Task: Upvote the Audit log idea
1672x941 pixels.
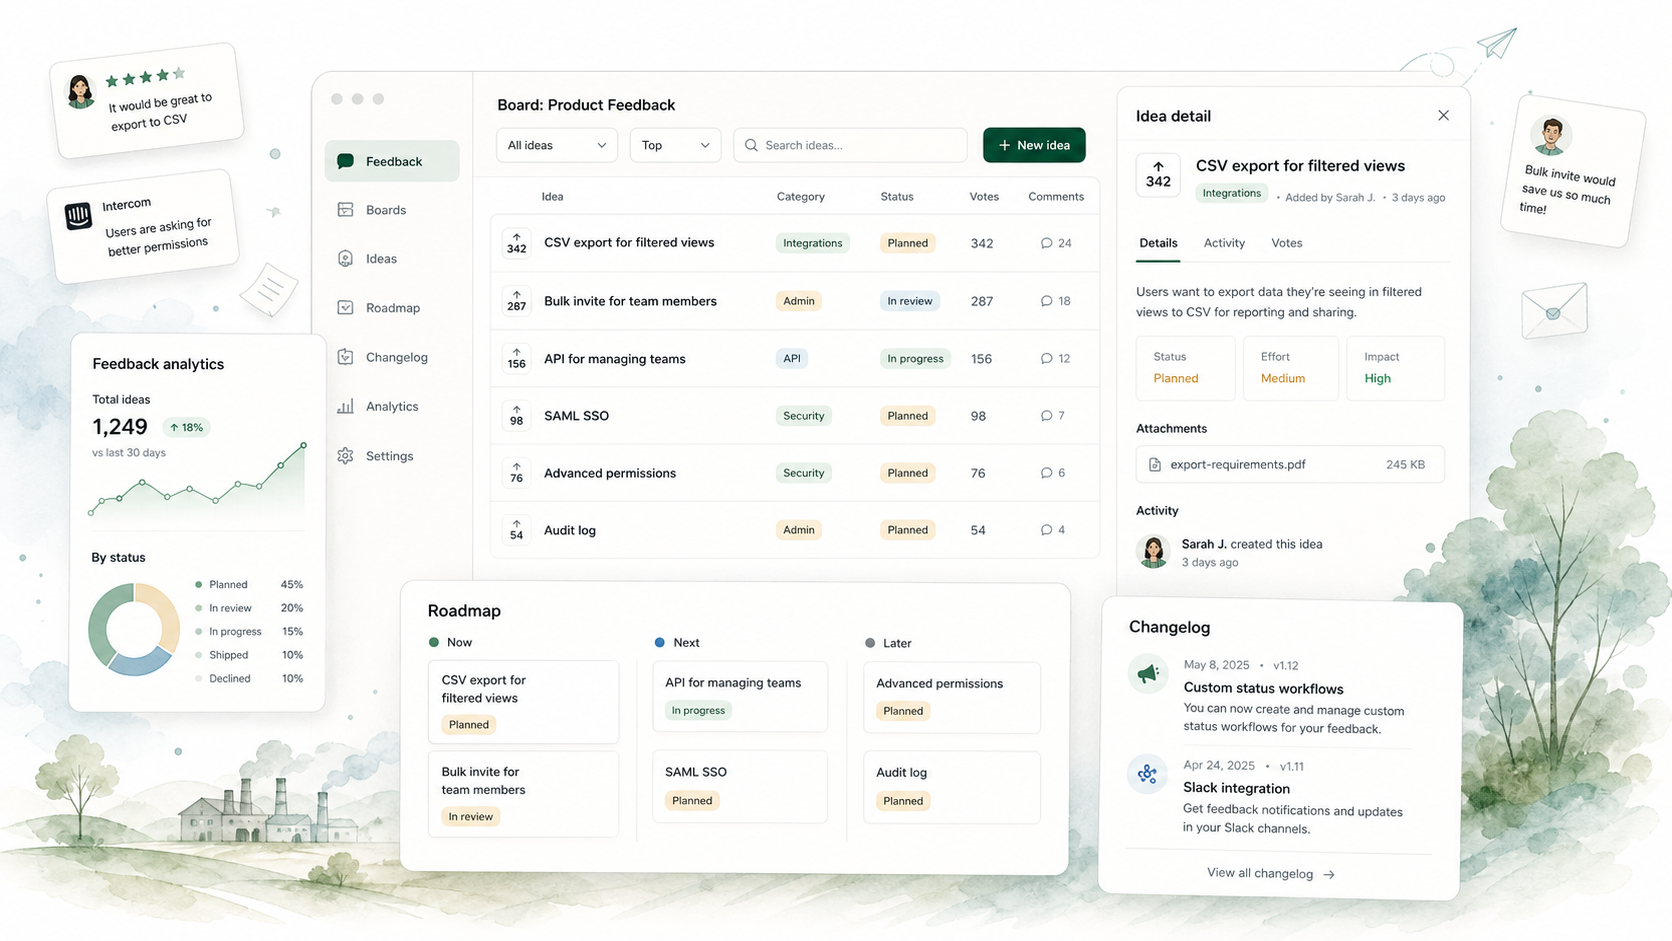Action: (x=516, y=530)
